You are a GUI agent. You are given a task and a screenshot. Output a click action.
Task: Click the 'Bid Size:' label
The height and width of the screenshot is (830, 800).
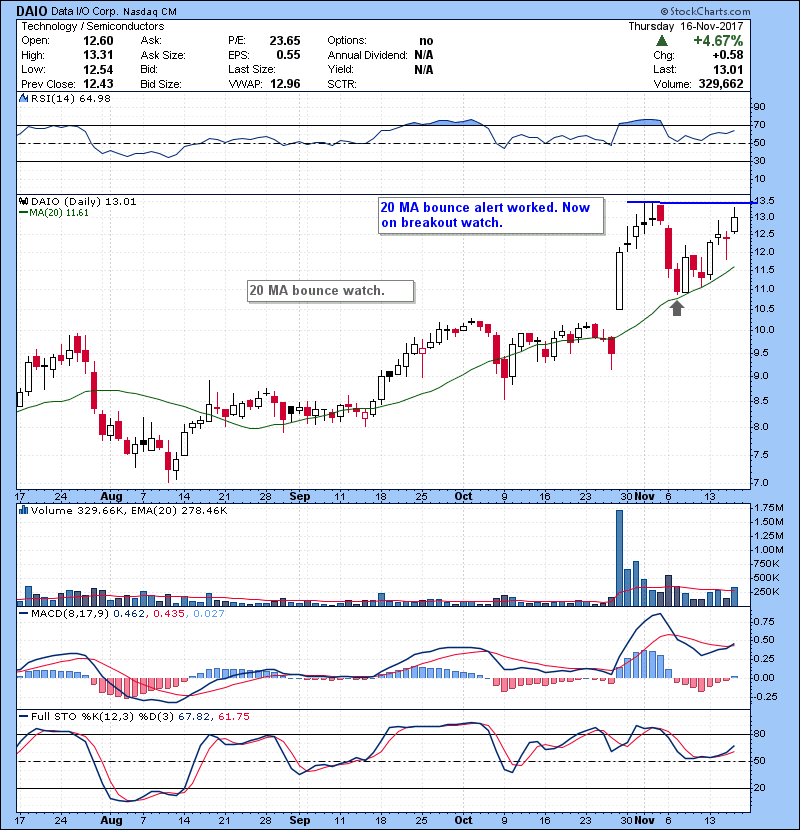161,84
